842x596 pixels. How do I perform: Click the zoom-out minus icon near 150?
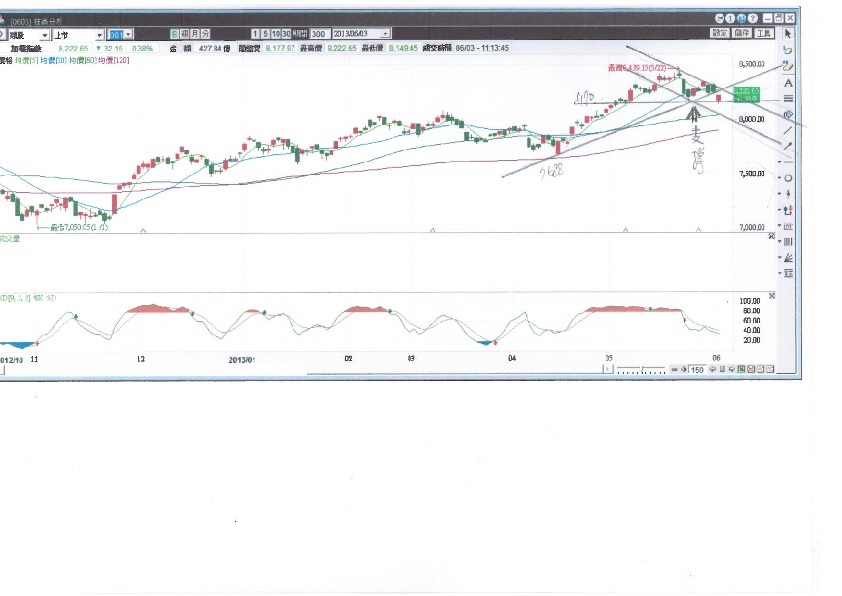tap(674, 369)
